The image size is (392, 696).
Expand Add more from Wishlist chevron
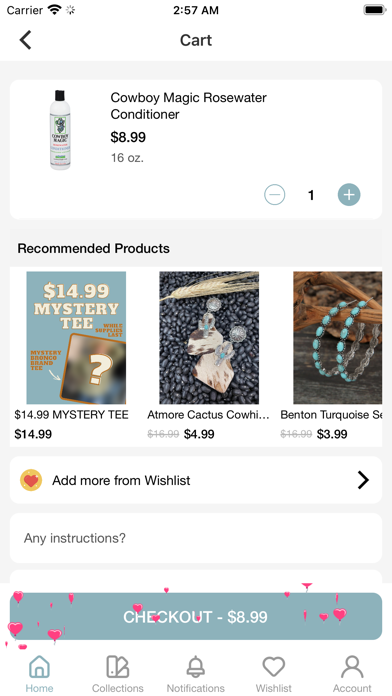point(363,480)
